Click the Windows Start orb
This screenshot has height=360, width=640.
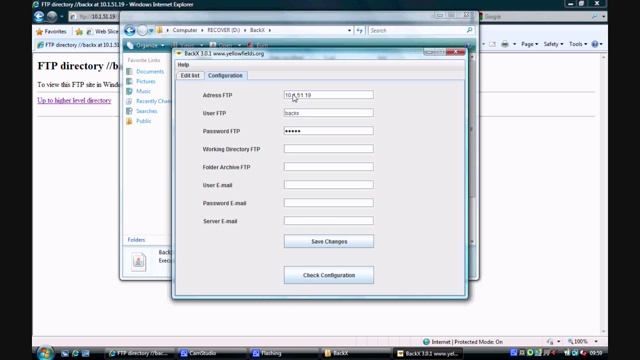coord(44,353)
